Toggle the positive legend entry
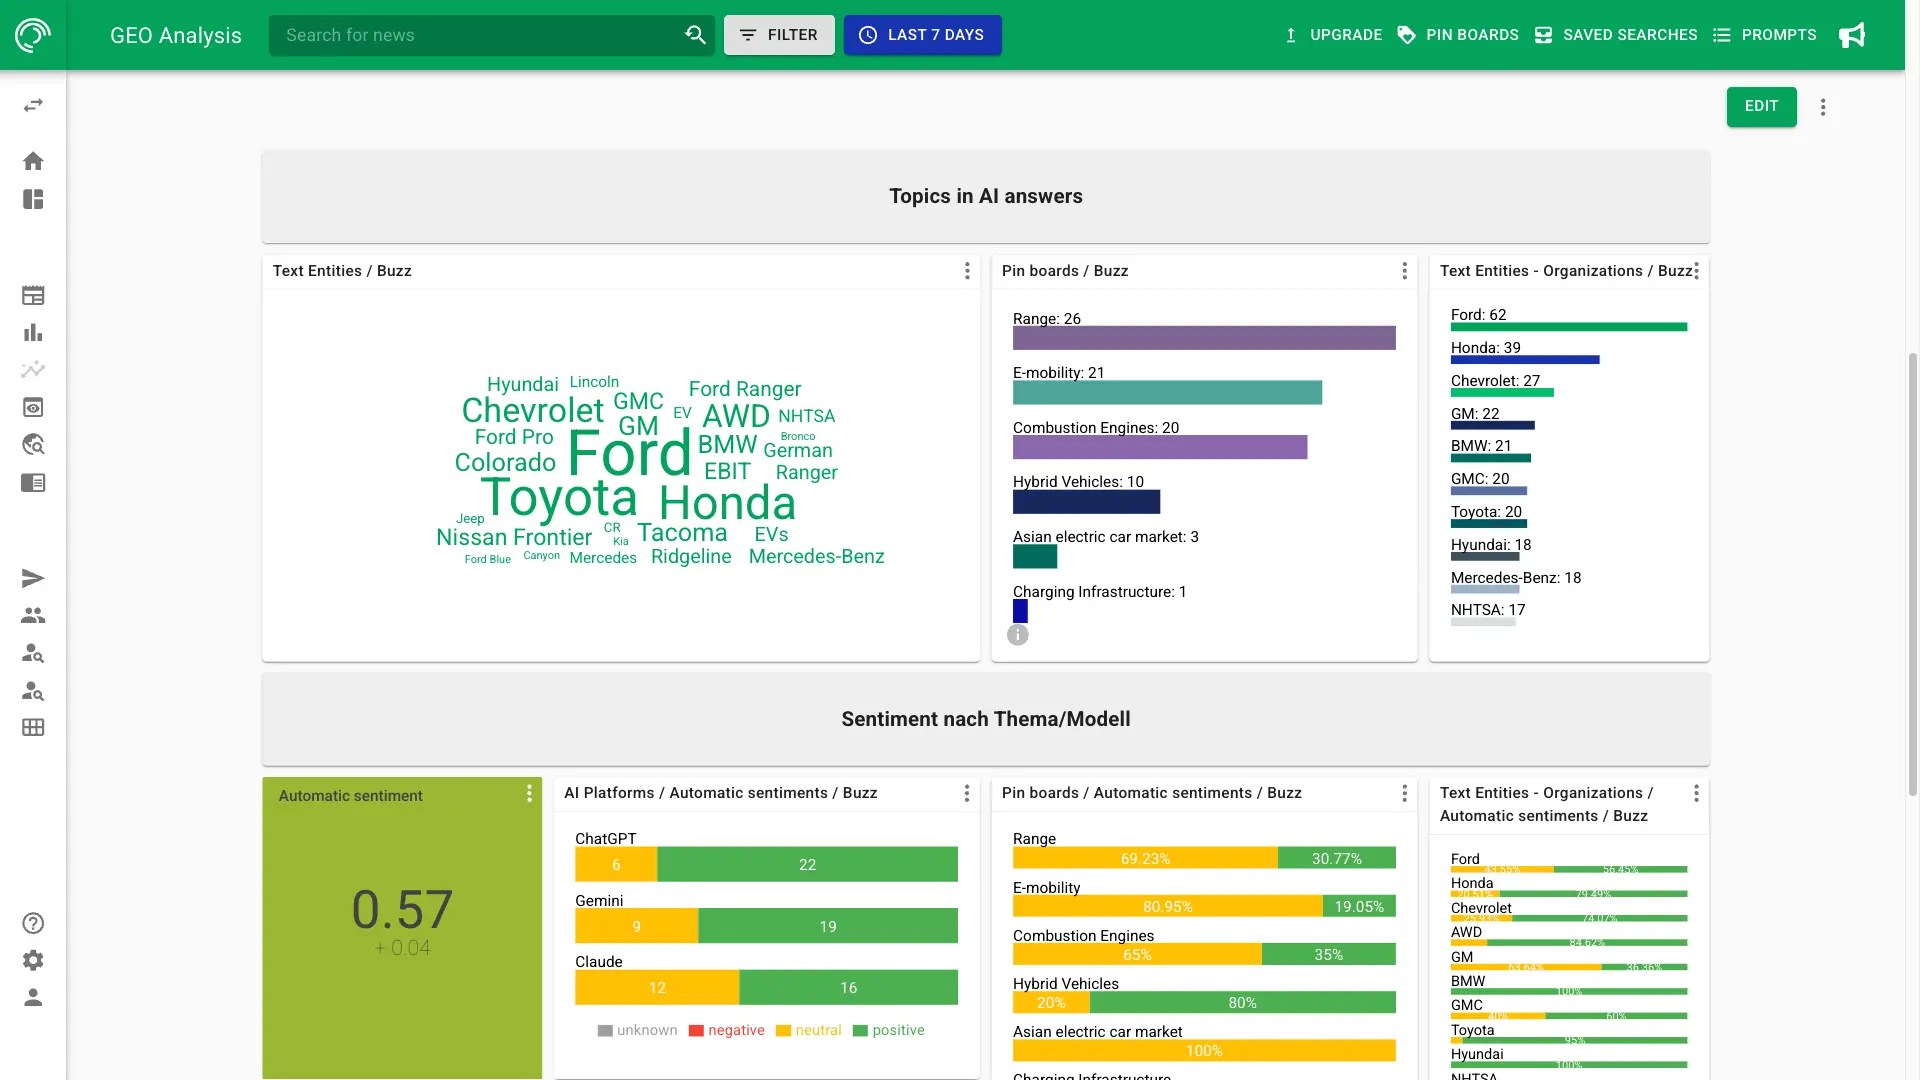Viewport: 1920px width, 1080px height. [888, 1031]
